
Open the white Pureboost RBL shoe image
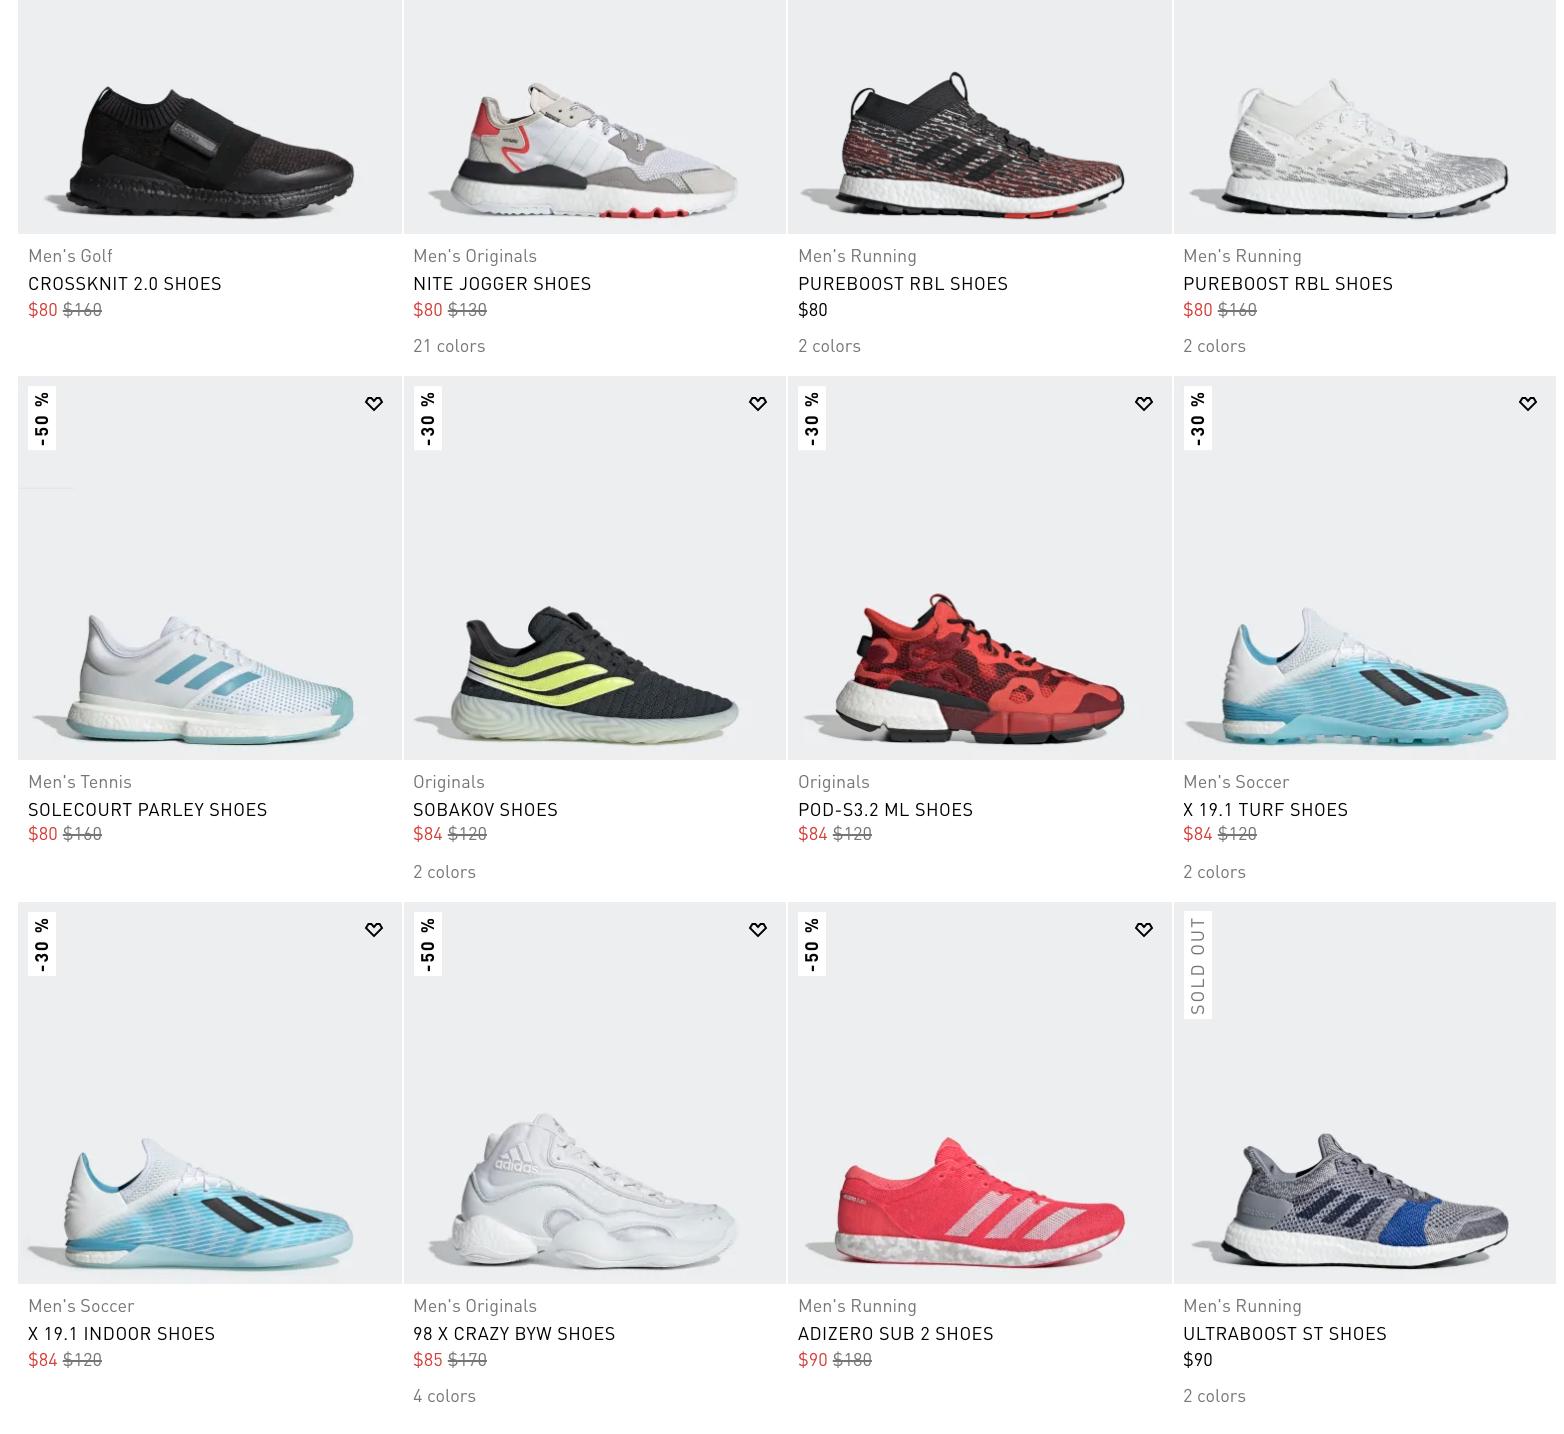[x=1364, y=117]
